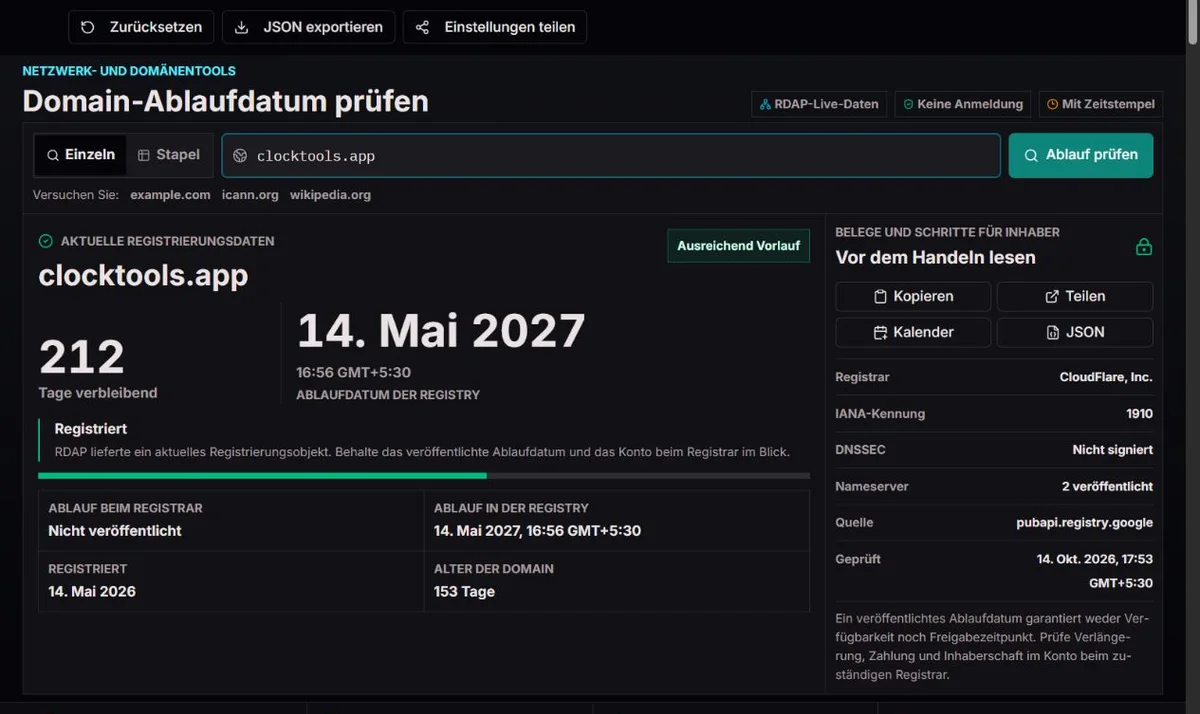The image size is (1200, 714).
Task: Click the Ablauf prüfen button
Action: click(1081, 155)
